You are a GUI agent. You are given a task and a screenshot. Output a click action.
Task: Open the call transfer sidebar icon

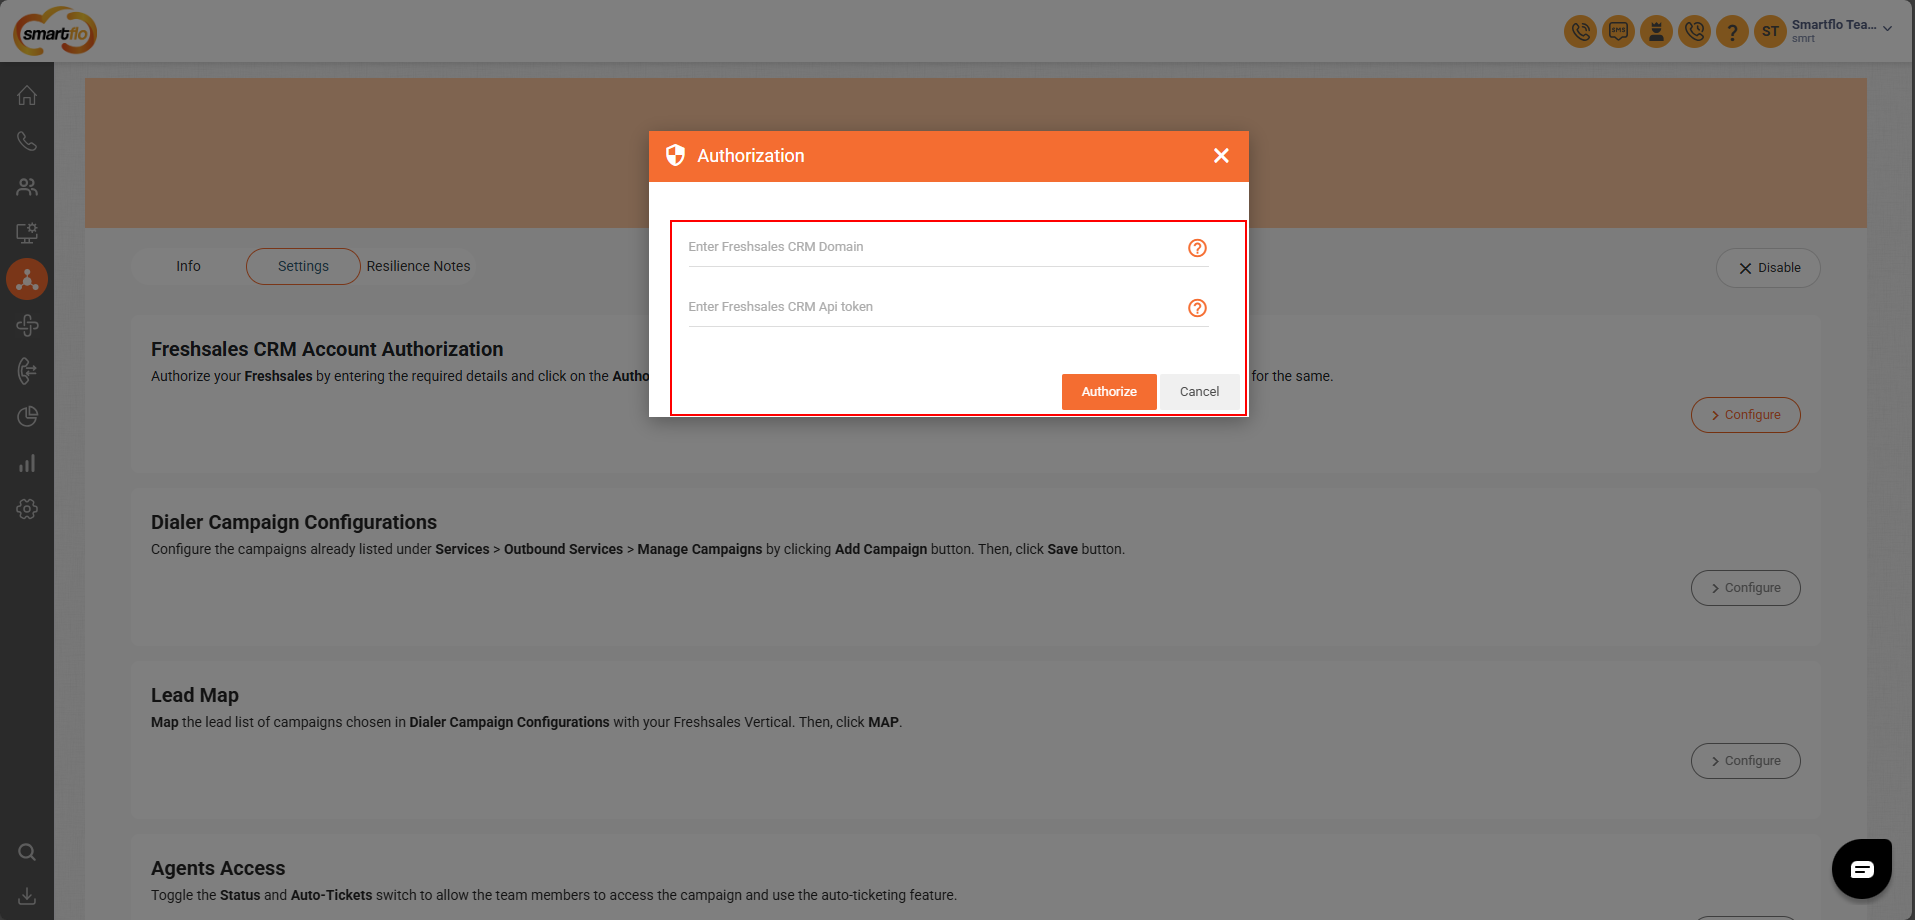pyautogui.click(x=27, y=371)
